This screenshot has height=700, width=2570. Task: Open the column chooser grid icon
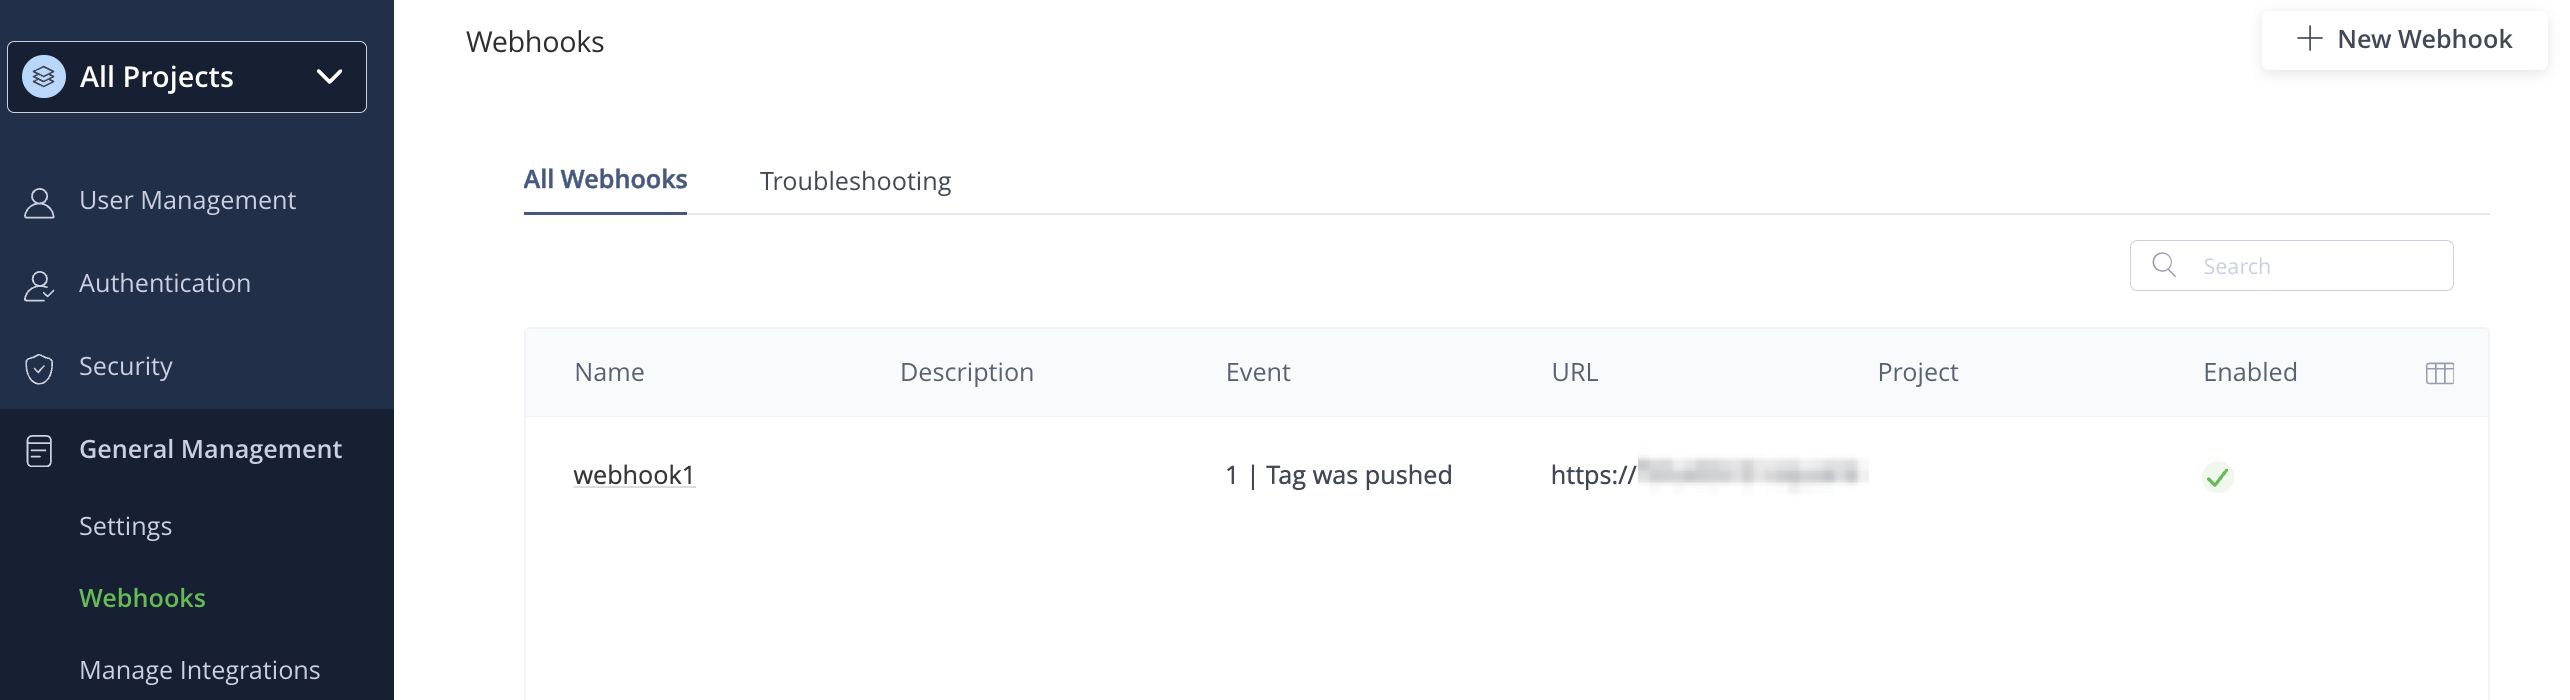click(2439, 373)
